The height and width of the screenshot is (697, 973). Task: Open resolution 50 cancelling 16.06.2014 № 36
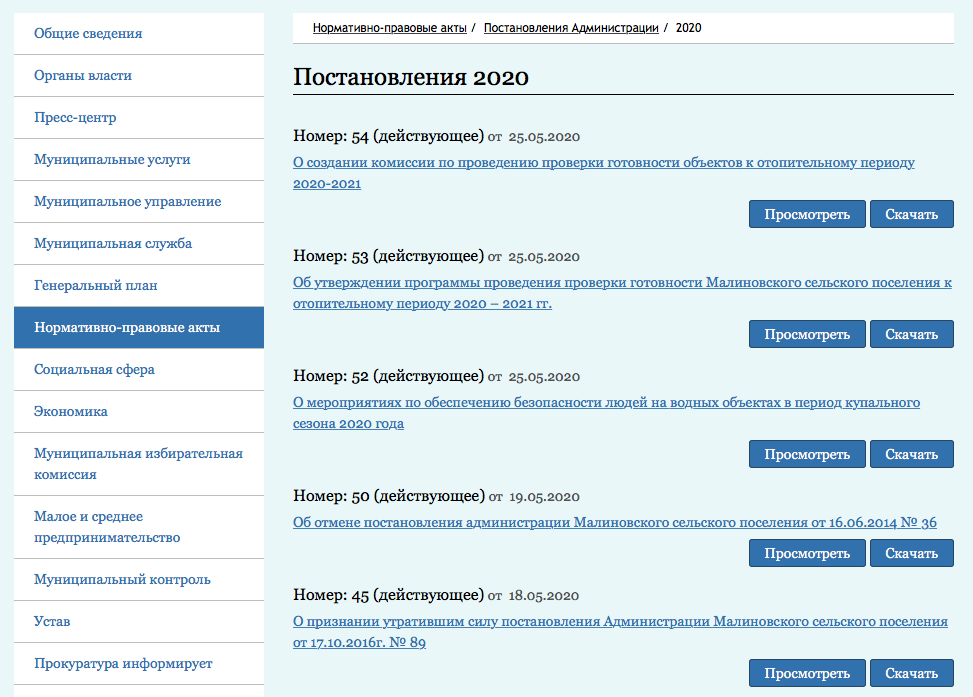tap(615, 523)
